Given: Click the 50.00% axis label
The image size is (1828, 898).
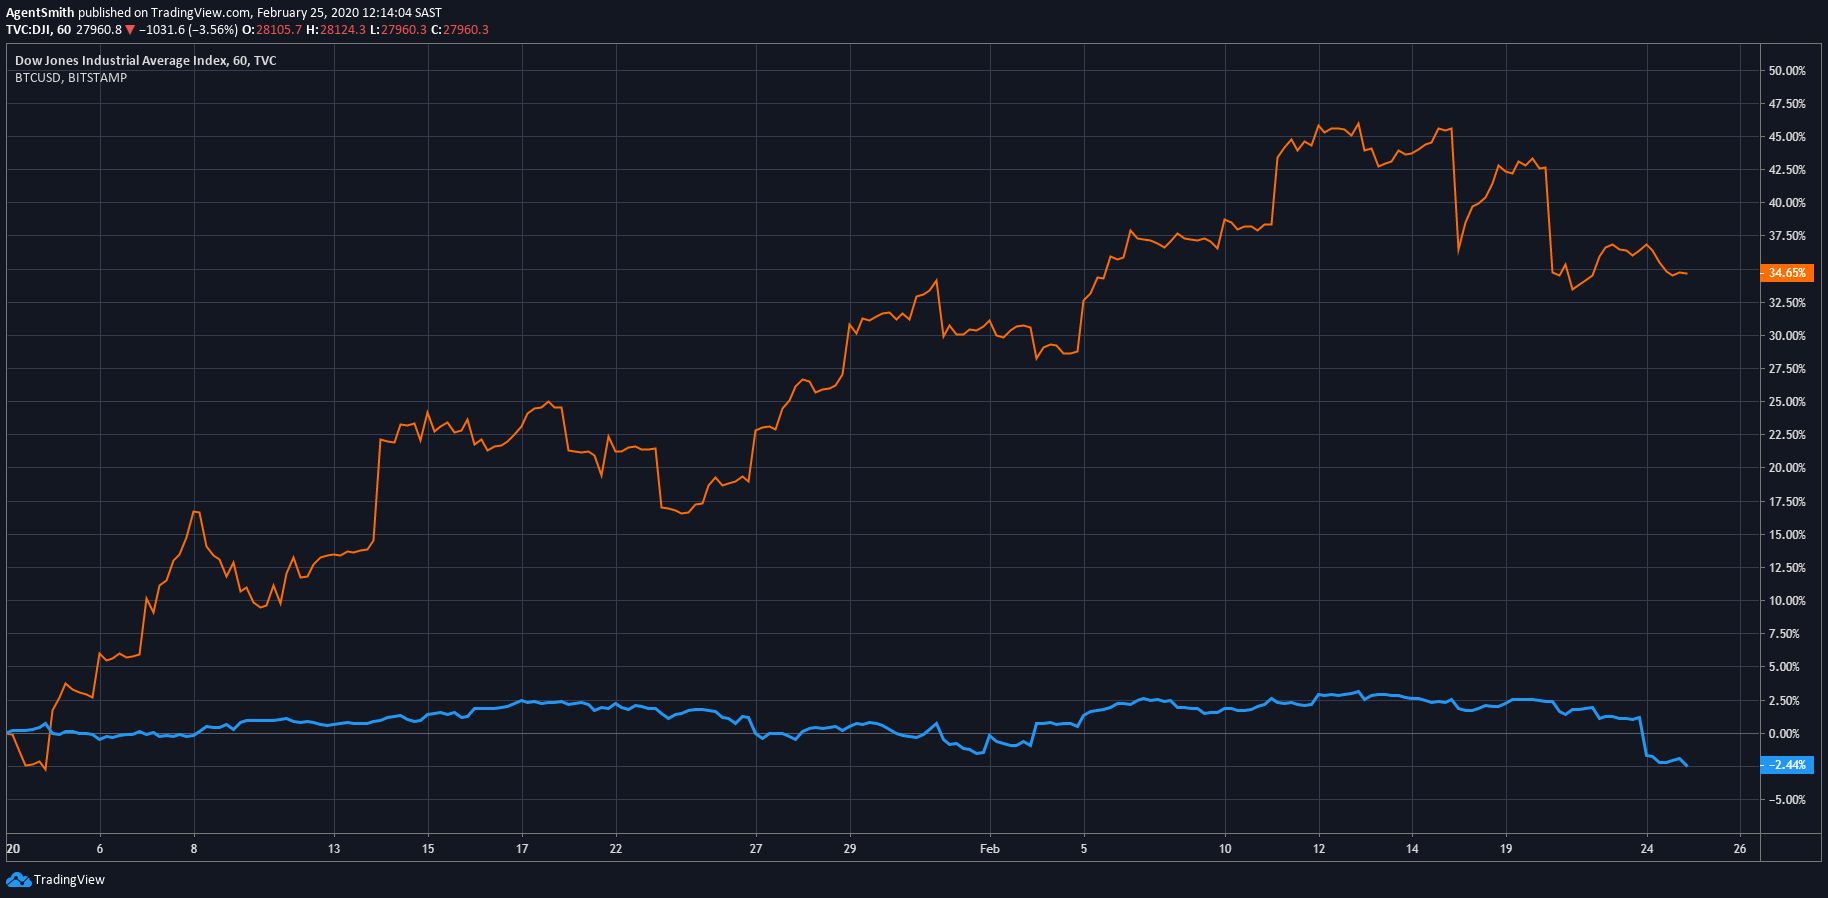Looking at the screenshot, I should click(x=1787, y=71).
